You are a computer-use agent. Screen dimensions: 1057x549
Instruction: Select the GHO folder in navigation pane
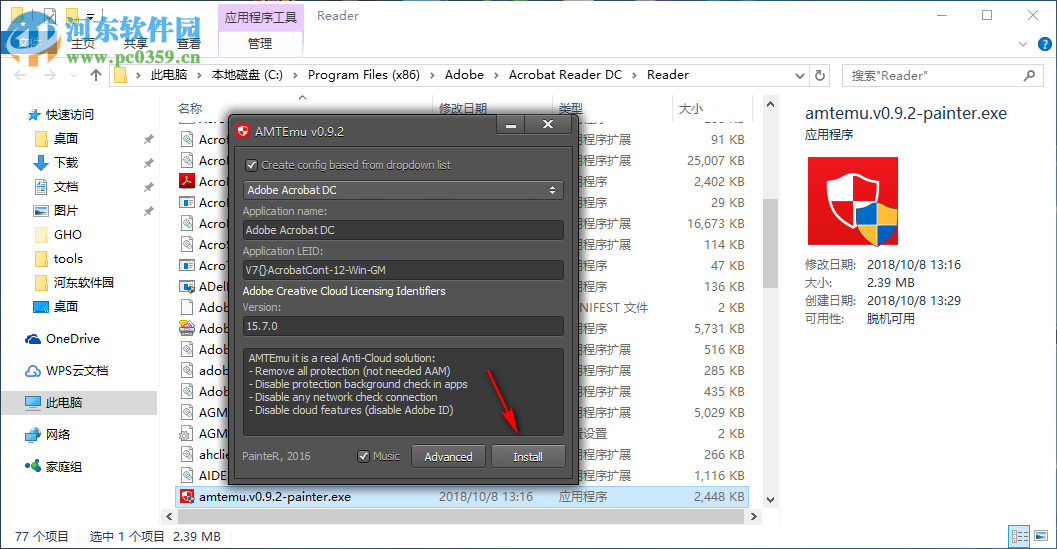(67, 235)
